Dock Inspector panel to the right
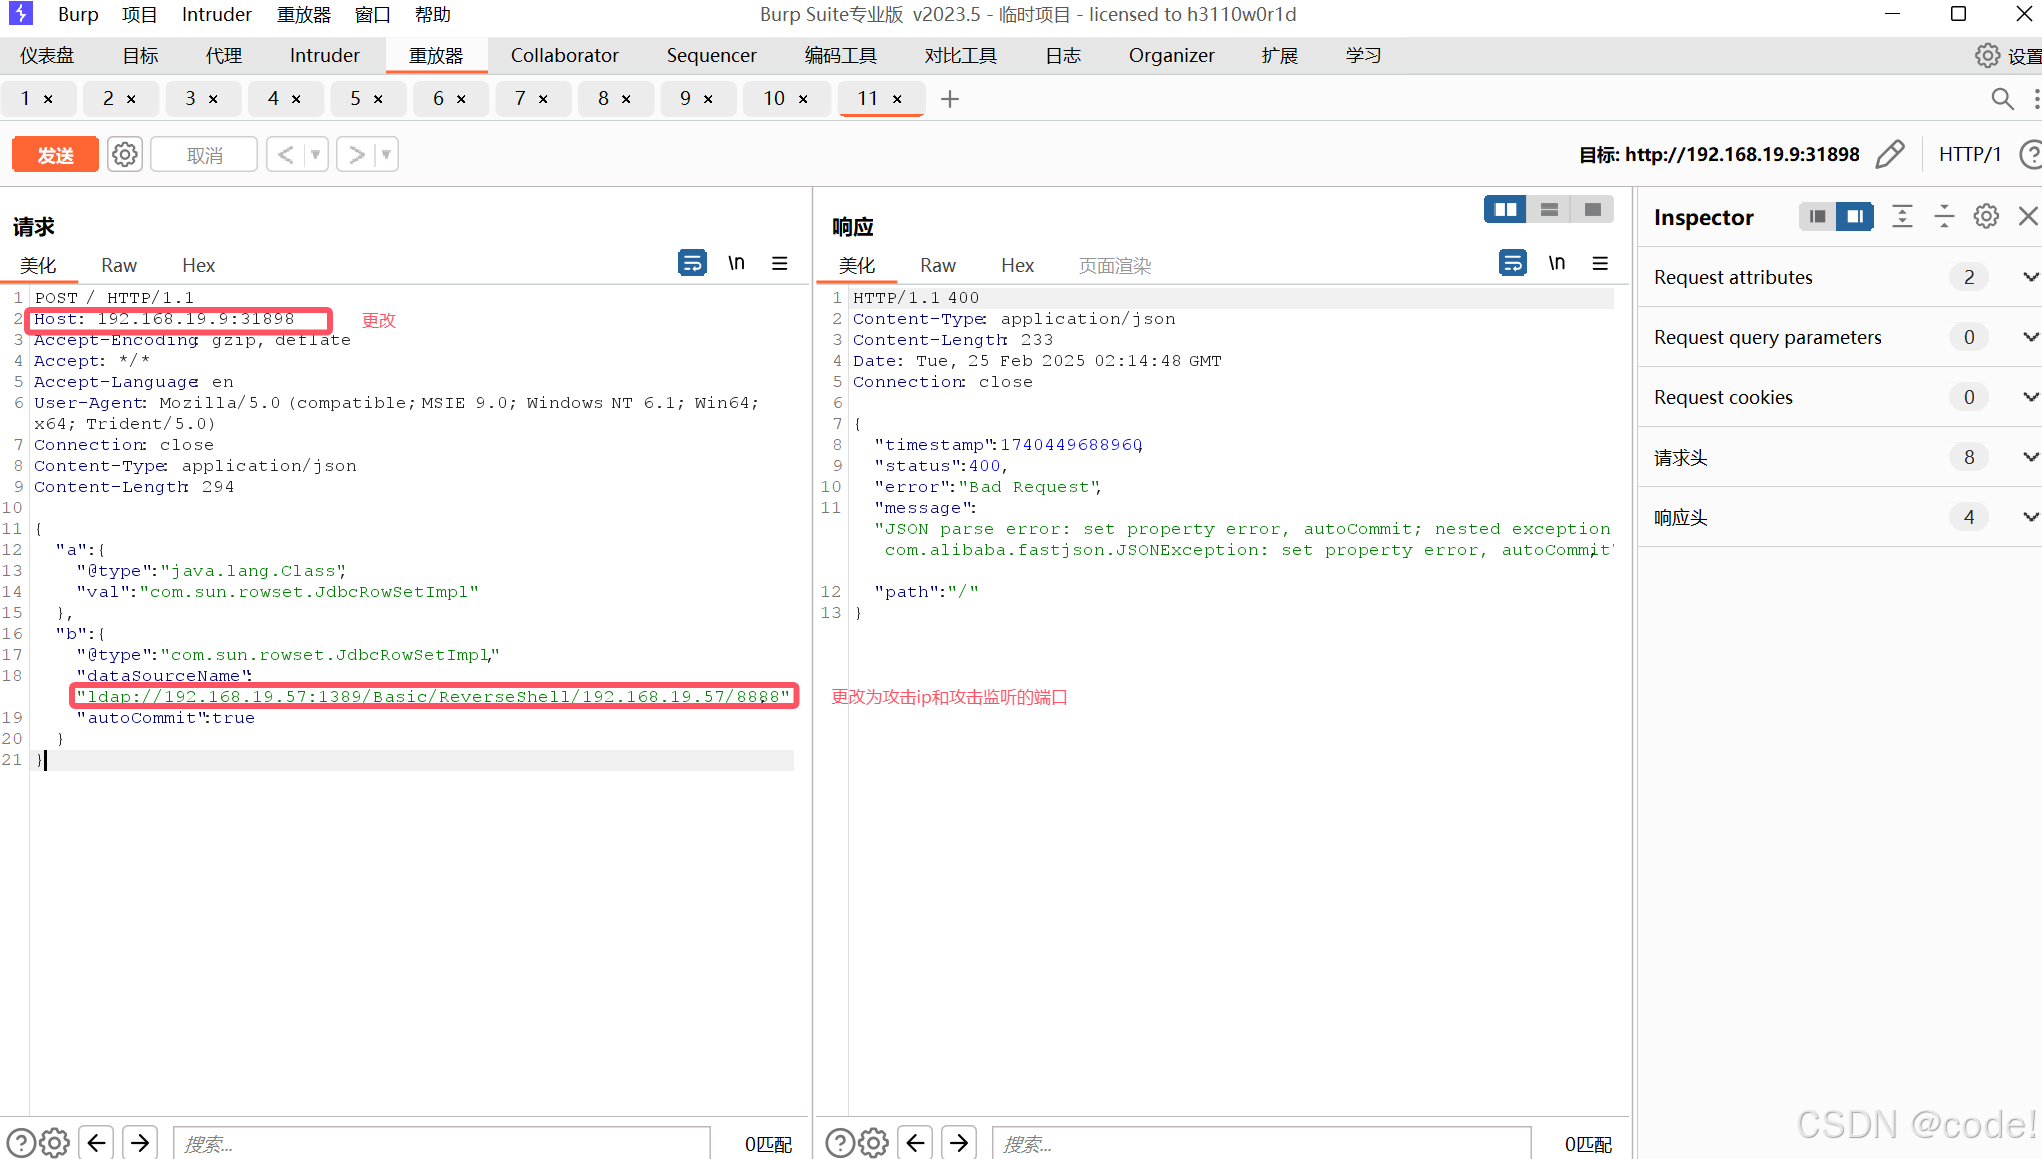This screenshot has width=2042, height=1159. point(1855,217)
